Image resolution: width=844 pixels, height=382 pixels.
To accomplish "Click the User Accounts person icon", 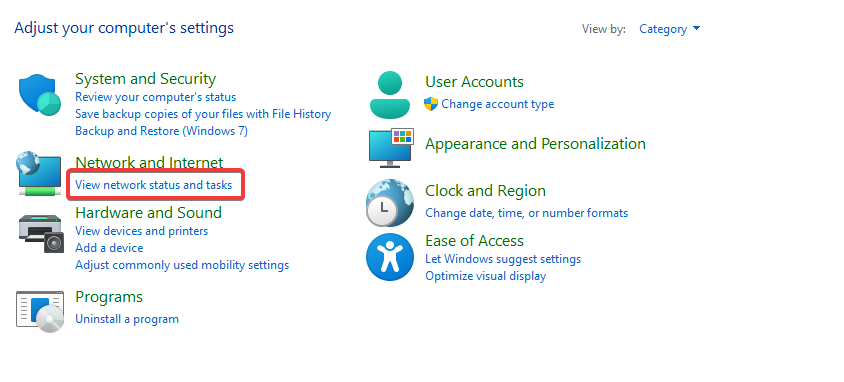I will [x=390, y=95].
